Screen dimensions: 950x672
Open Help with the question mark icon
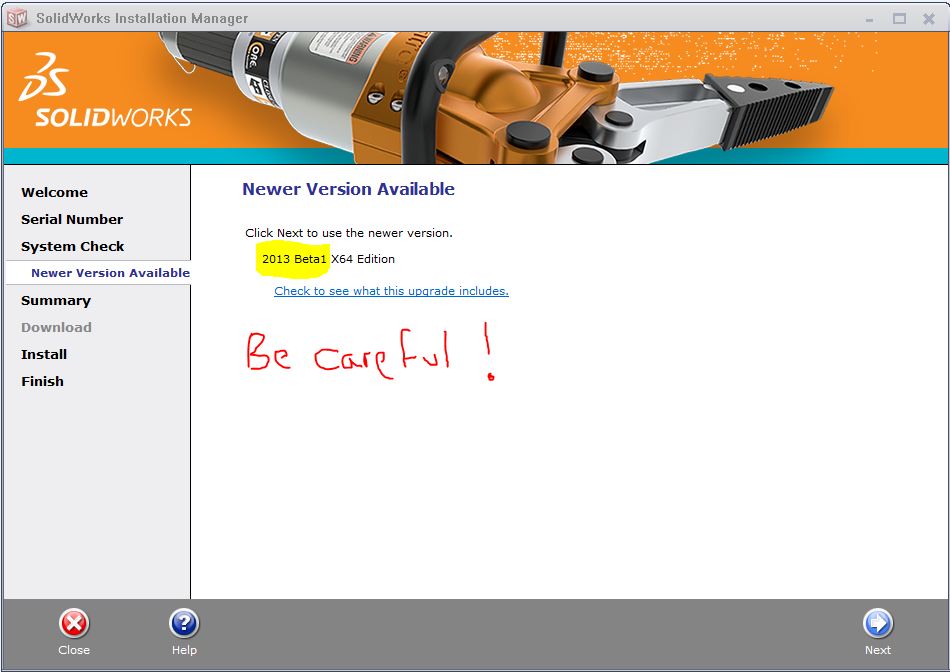pyautogui.click(x=184, y=624)
